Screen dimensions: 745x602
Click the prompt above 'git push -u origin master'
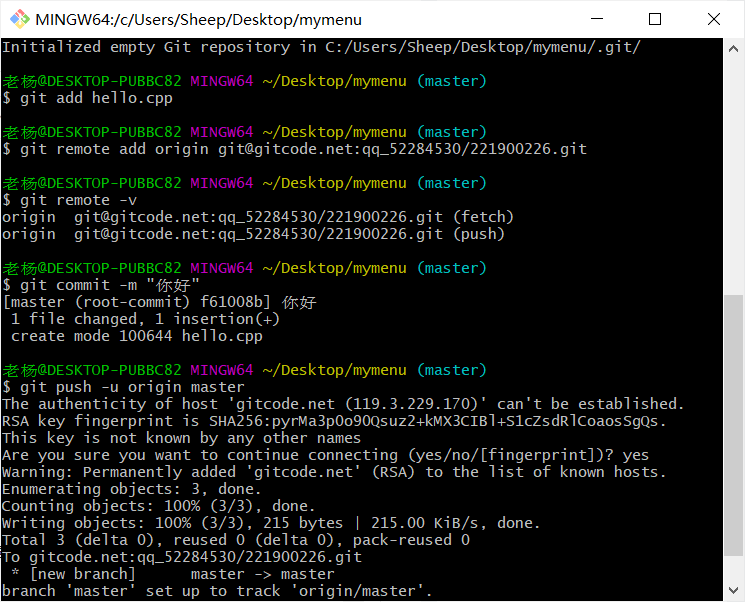[x=245, y=370]
